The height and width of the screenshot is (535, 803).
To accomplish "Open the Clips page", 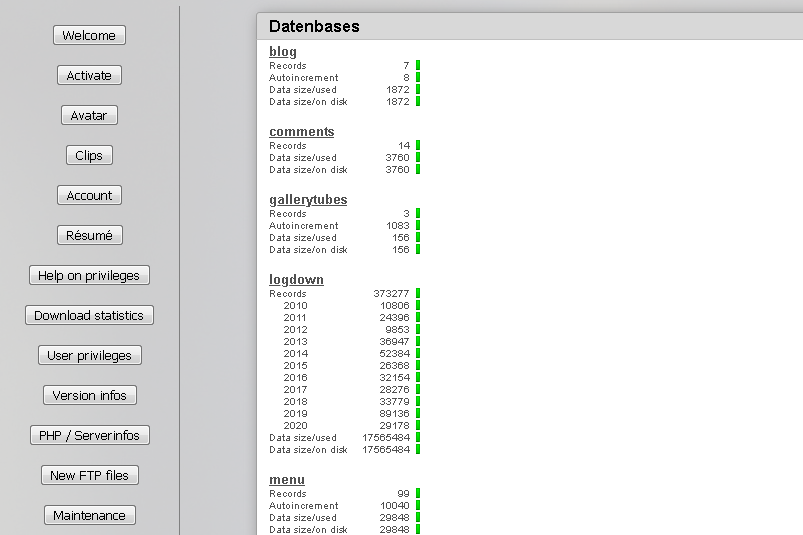I will point(89,155).
